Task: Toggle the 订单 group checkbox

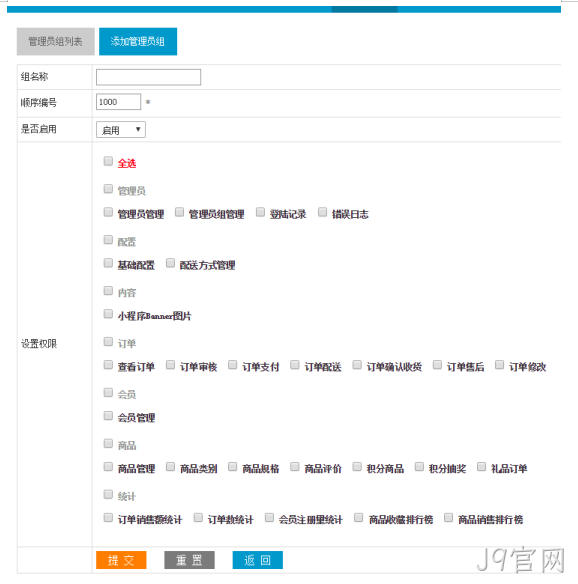Action: coord(108,342)
